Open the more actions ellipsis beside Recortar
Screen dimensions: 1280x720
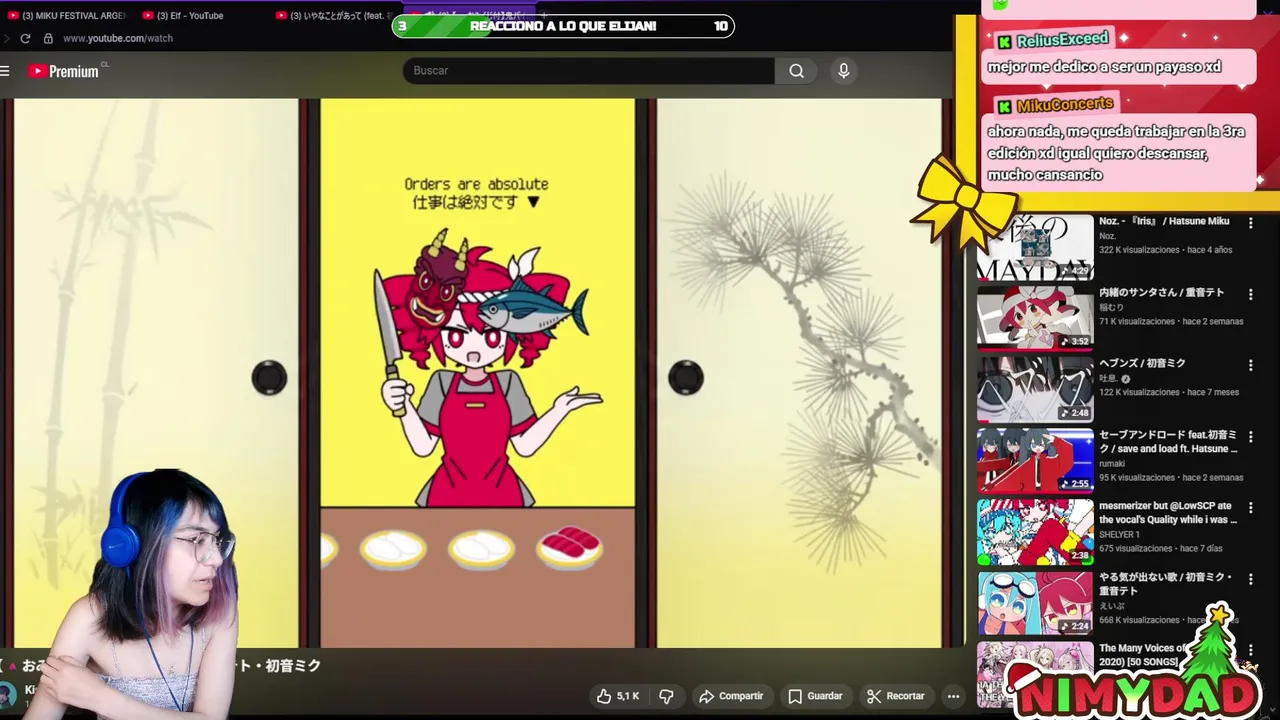pyautogui.click(x=953, y=696)
